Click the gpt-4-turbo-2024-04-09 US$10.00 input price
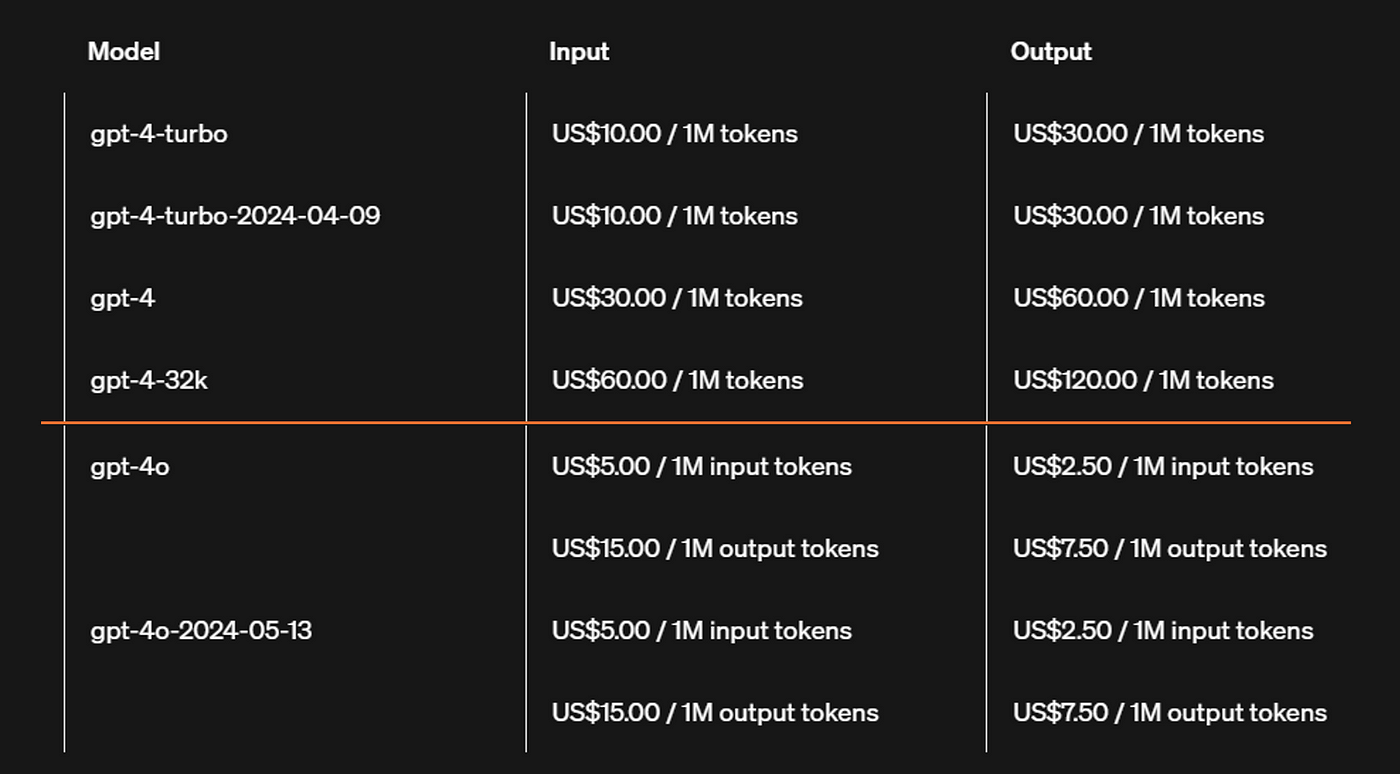This screenshot has width=1400, height=774. coord(674,216)
